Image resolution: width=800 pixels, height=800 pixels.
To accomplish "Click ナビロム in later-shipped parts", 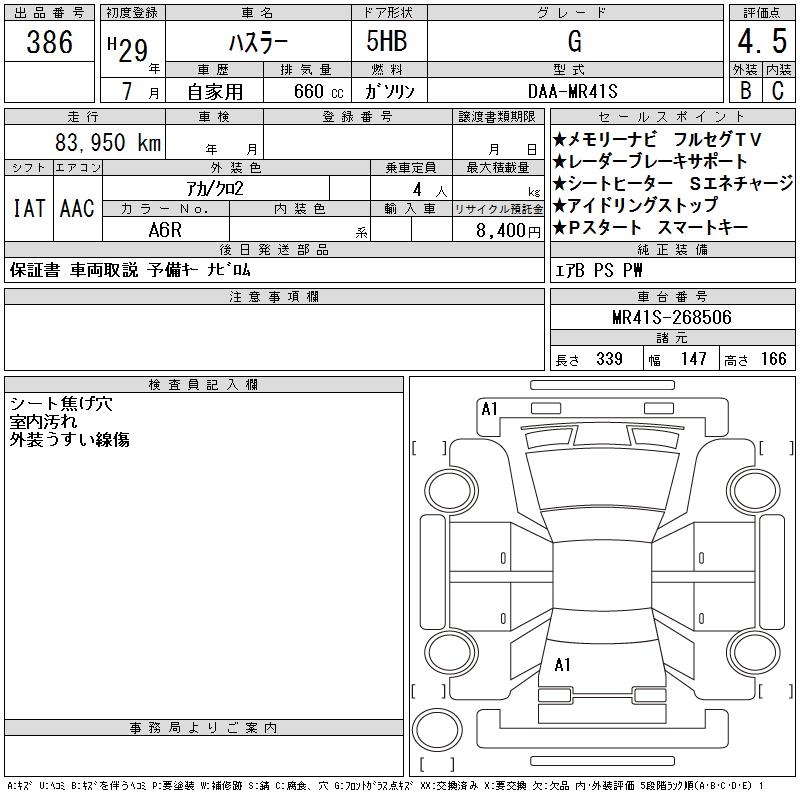I will 229,270.
